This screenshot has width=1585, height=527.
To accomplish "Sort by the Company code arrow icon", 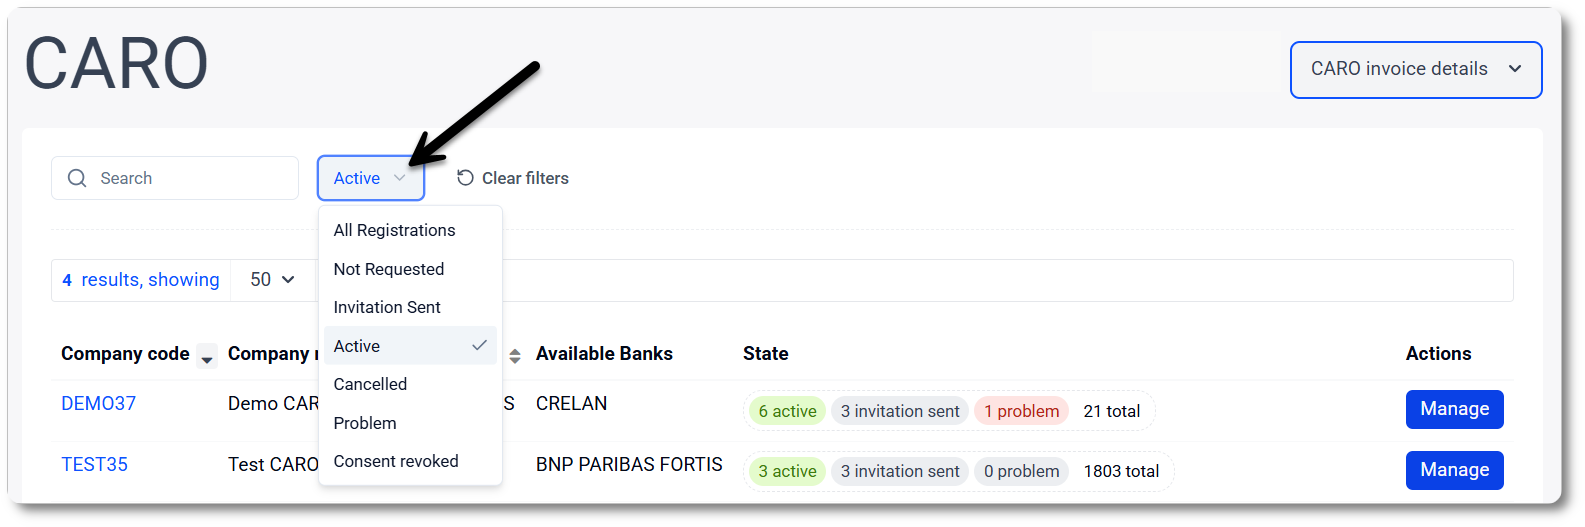I will (x=207, y=357).
